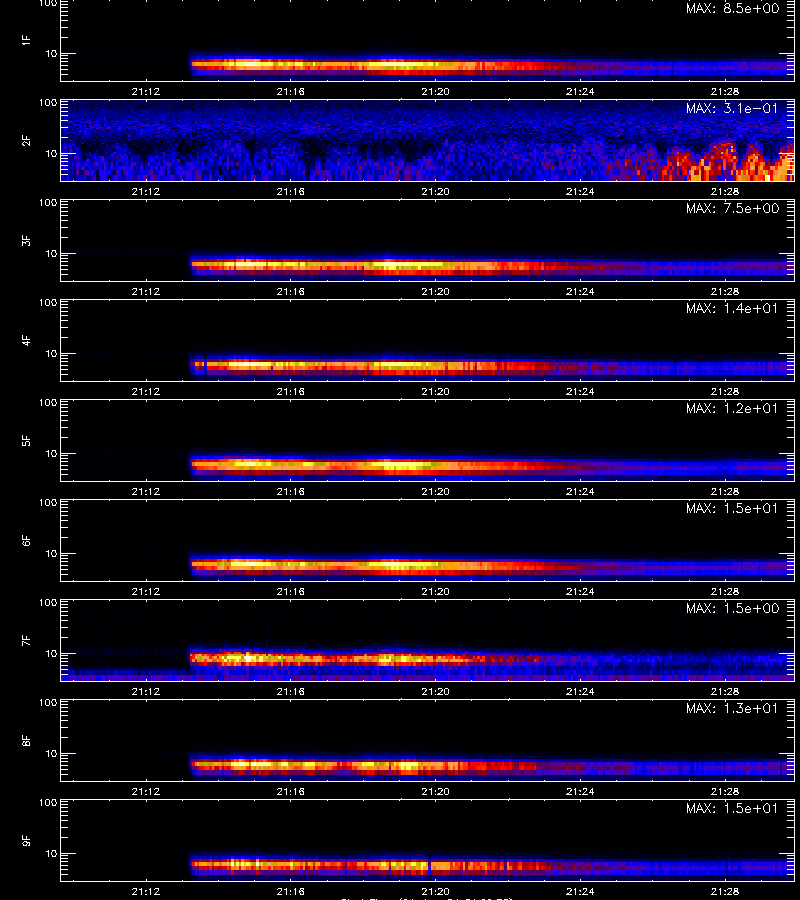Click 21:16 time label below the 4F panel
This screenshot has height=900, width=800.
(x=290, y=391)
